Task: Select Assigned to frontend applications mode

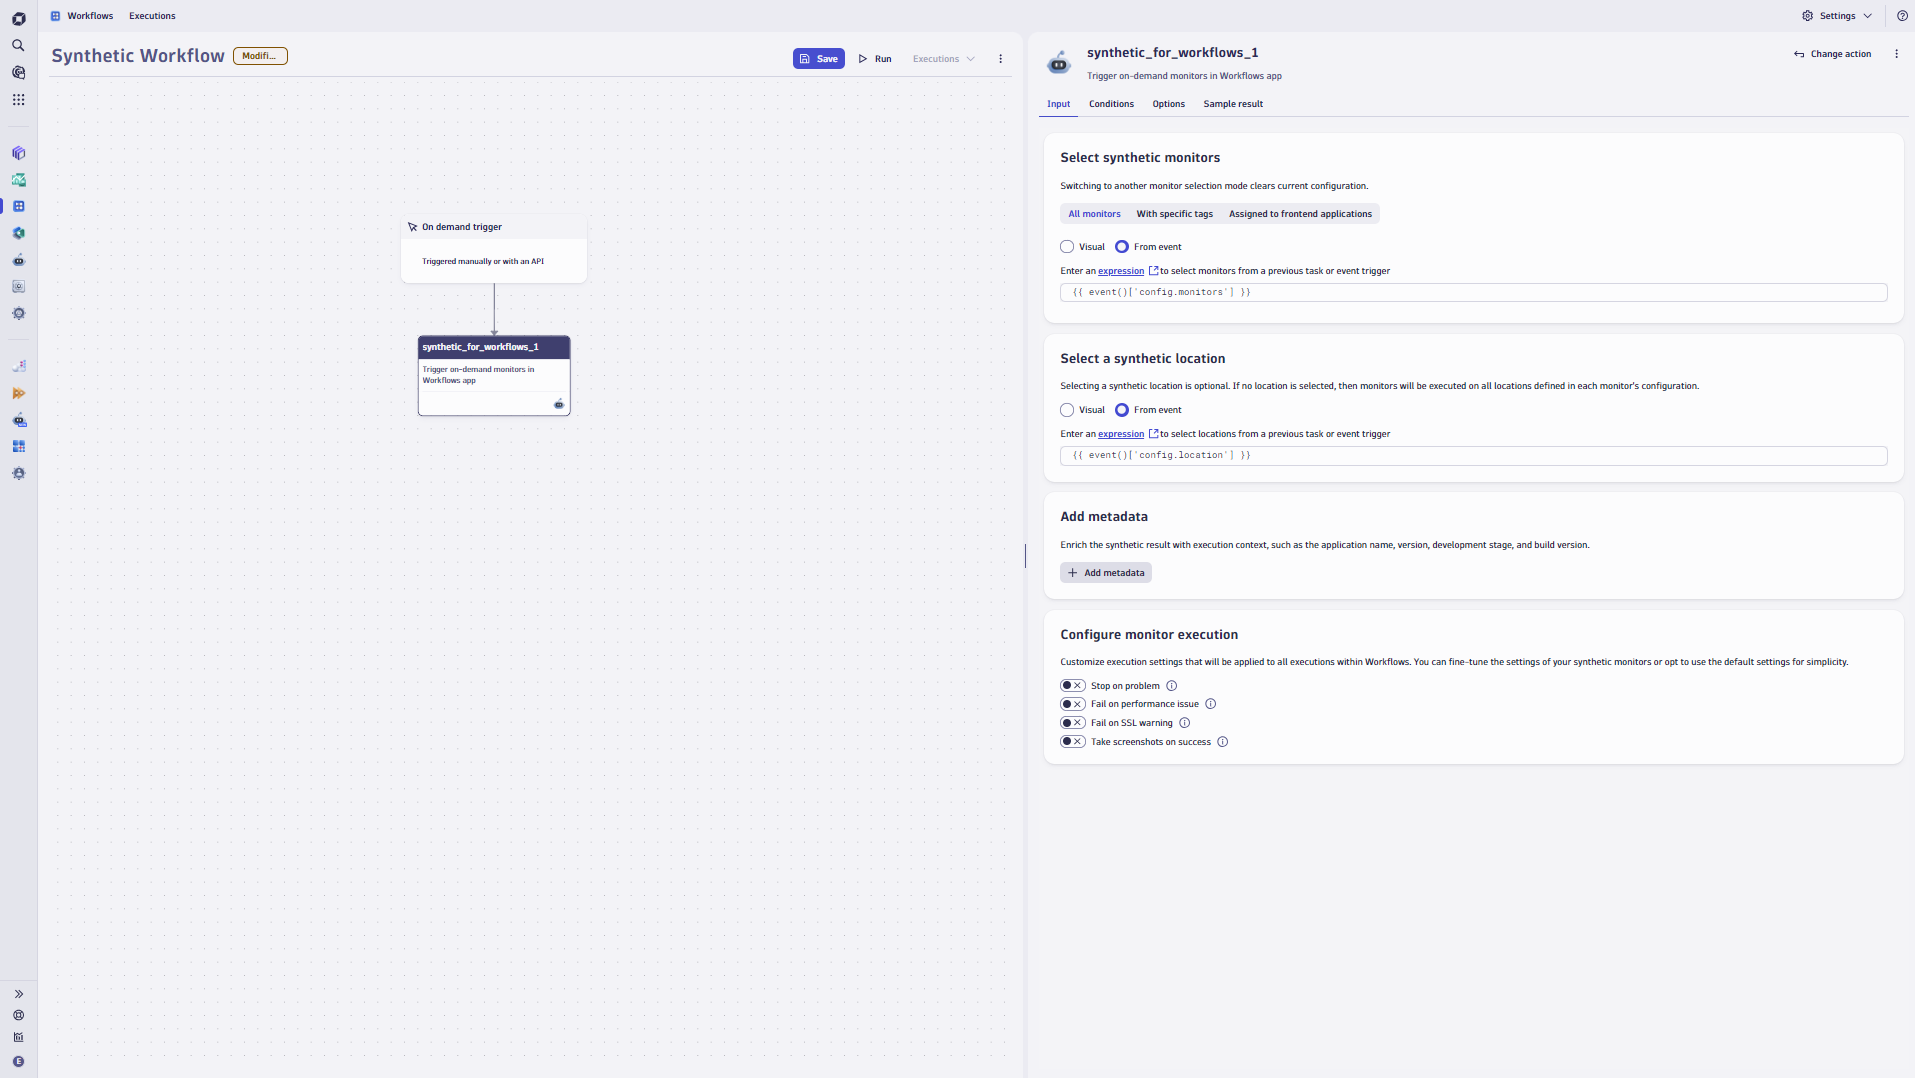Action: coord(1300,214)
